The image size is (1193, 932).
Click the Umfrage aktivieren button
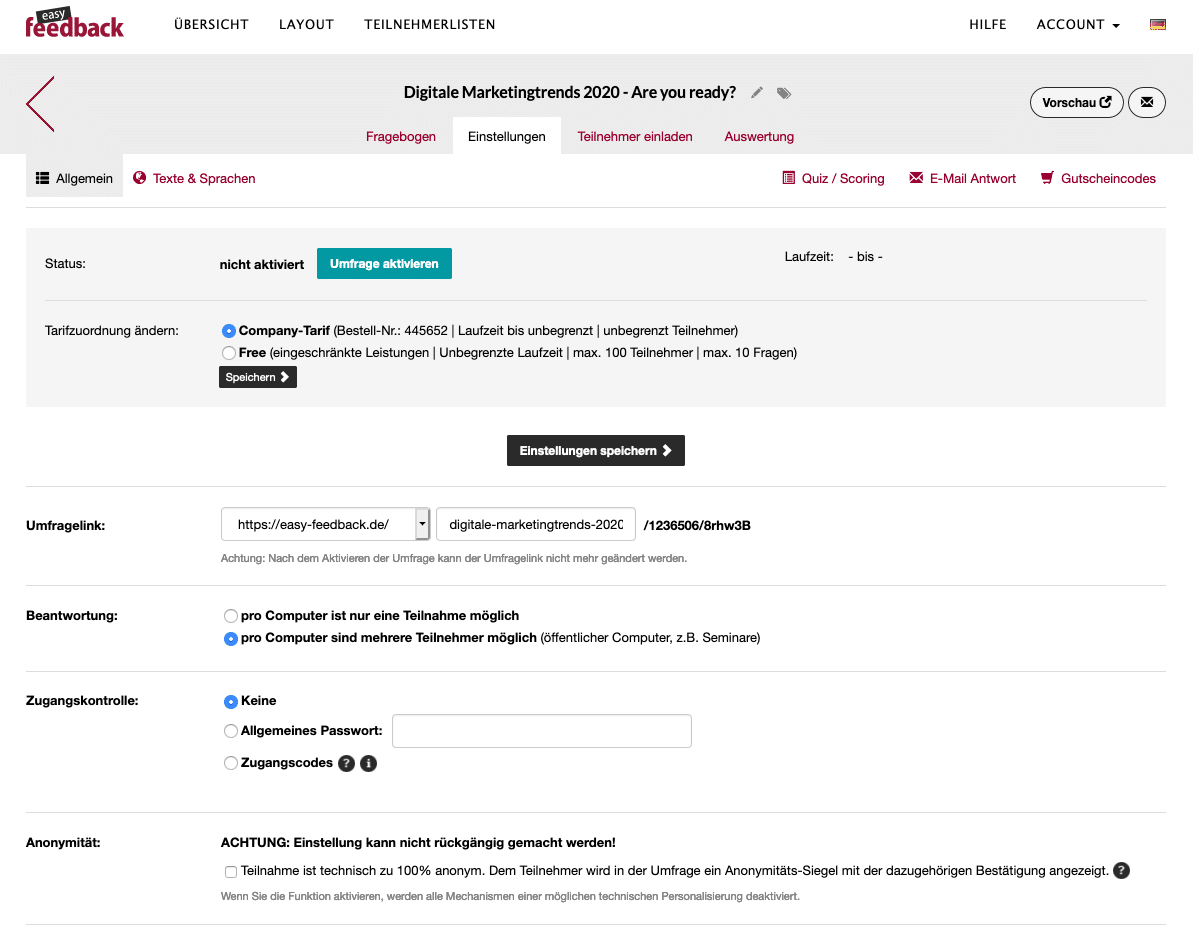coord(384,263)
